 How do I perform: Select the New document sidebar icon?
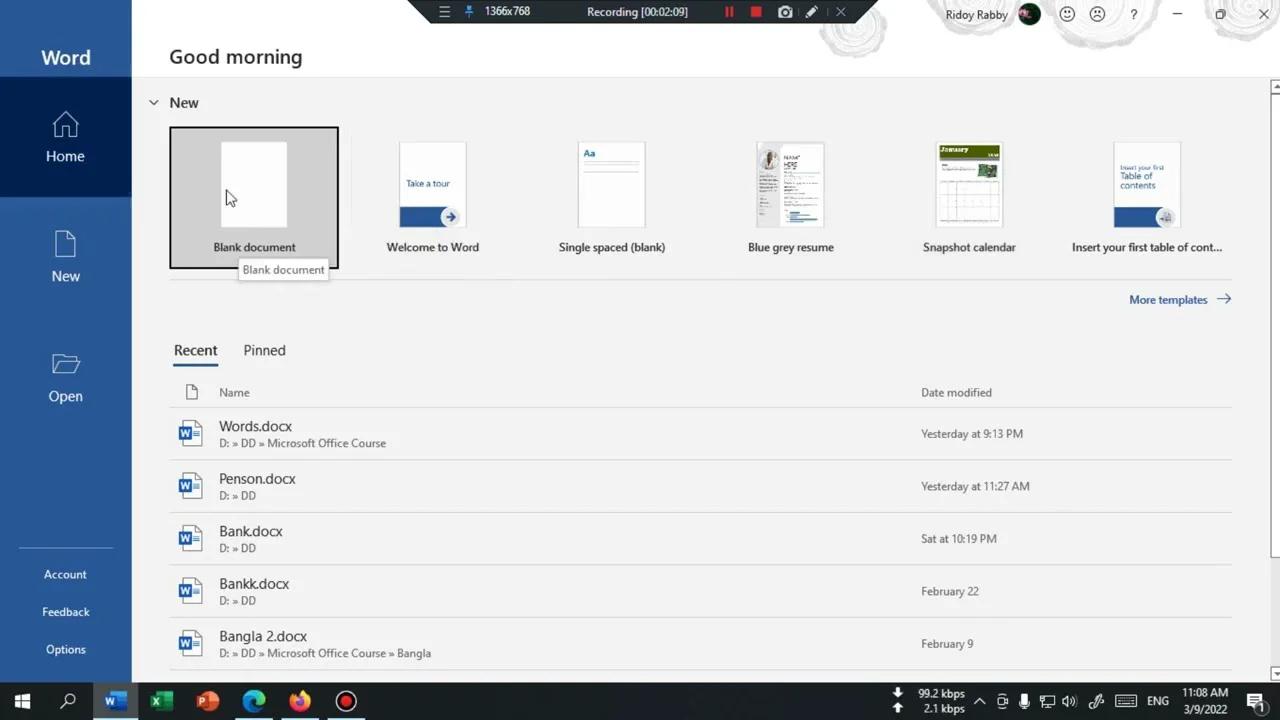(x=65, y=244)
